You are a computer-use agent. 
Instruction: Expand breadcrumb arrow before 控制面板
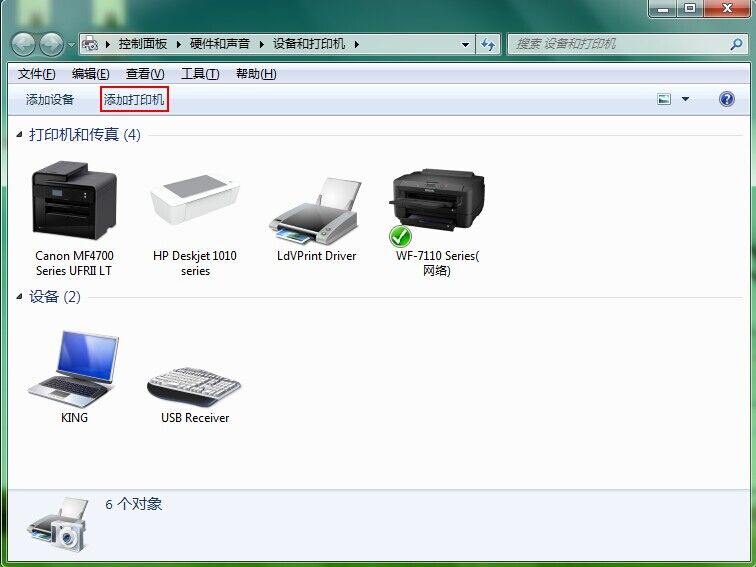point(108,44)
